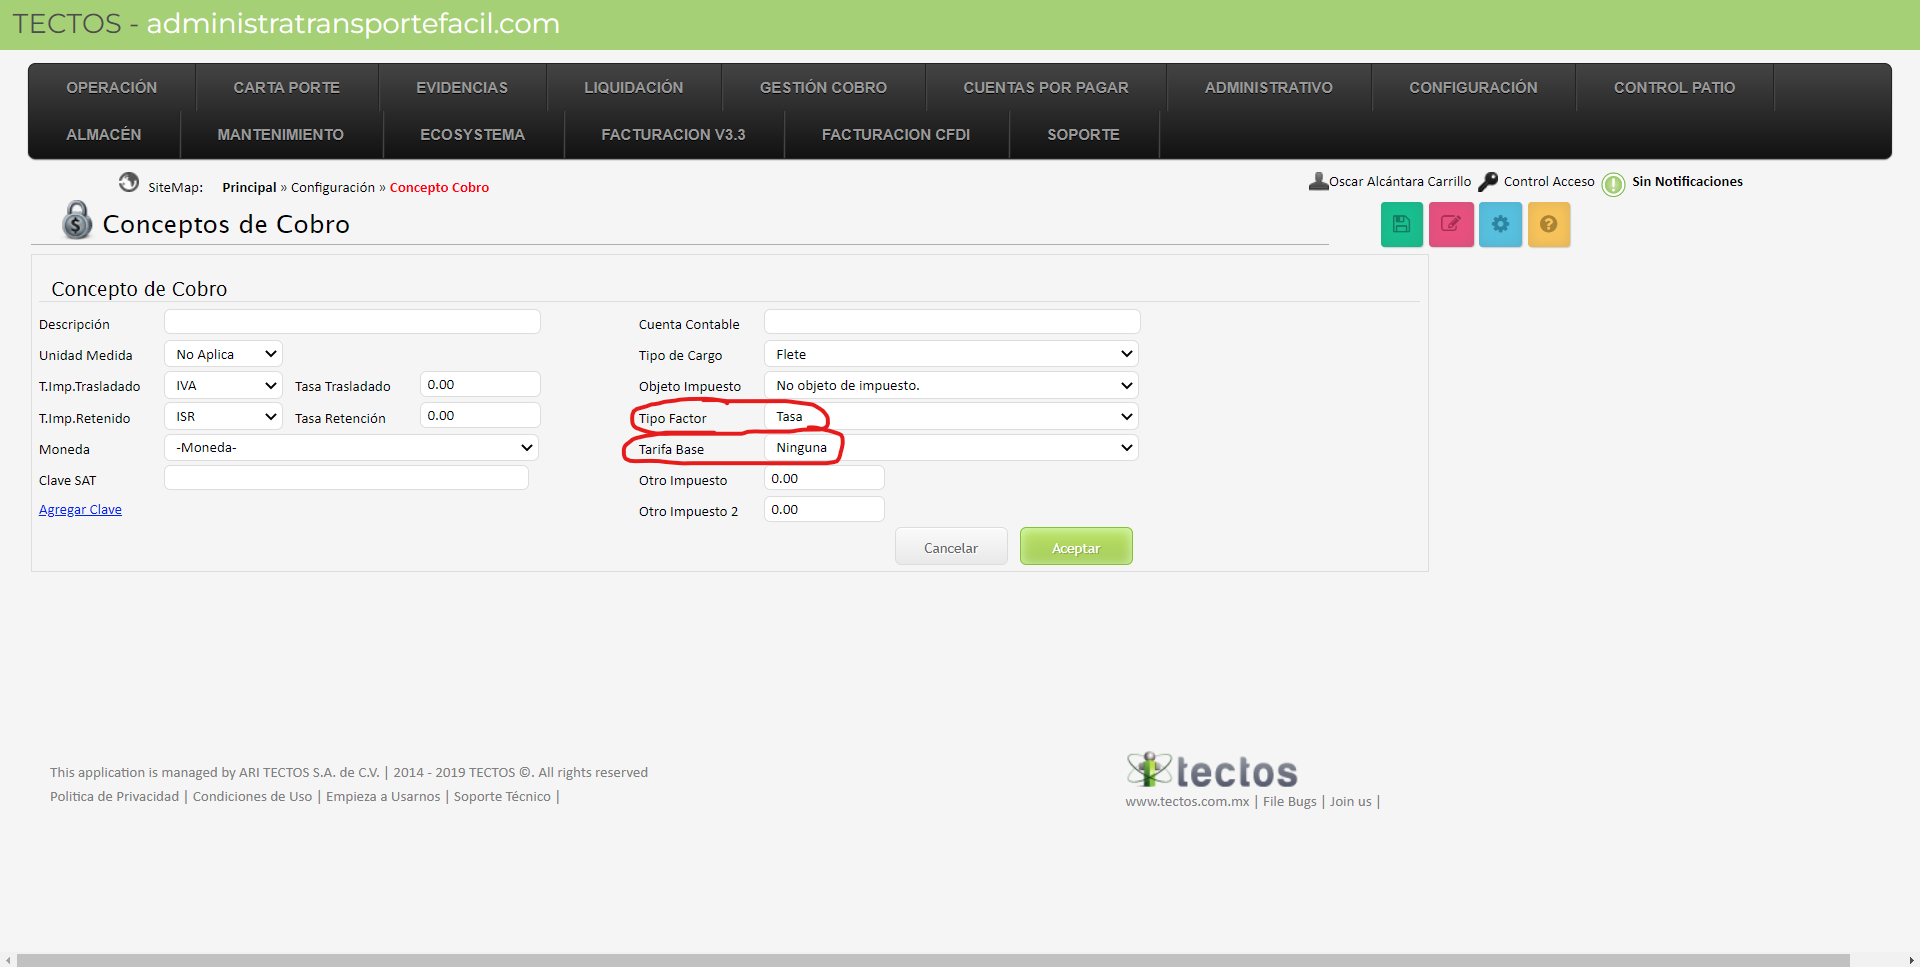The height and width of the screenshot is (967, 1920).
Task: Expand the Moneda selector
Action: (x=351, y=448)
